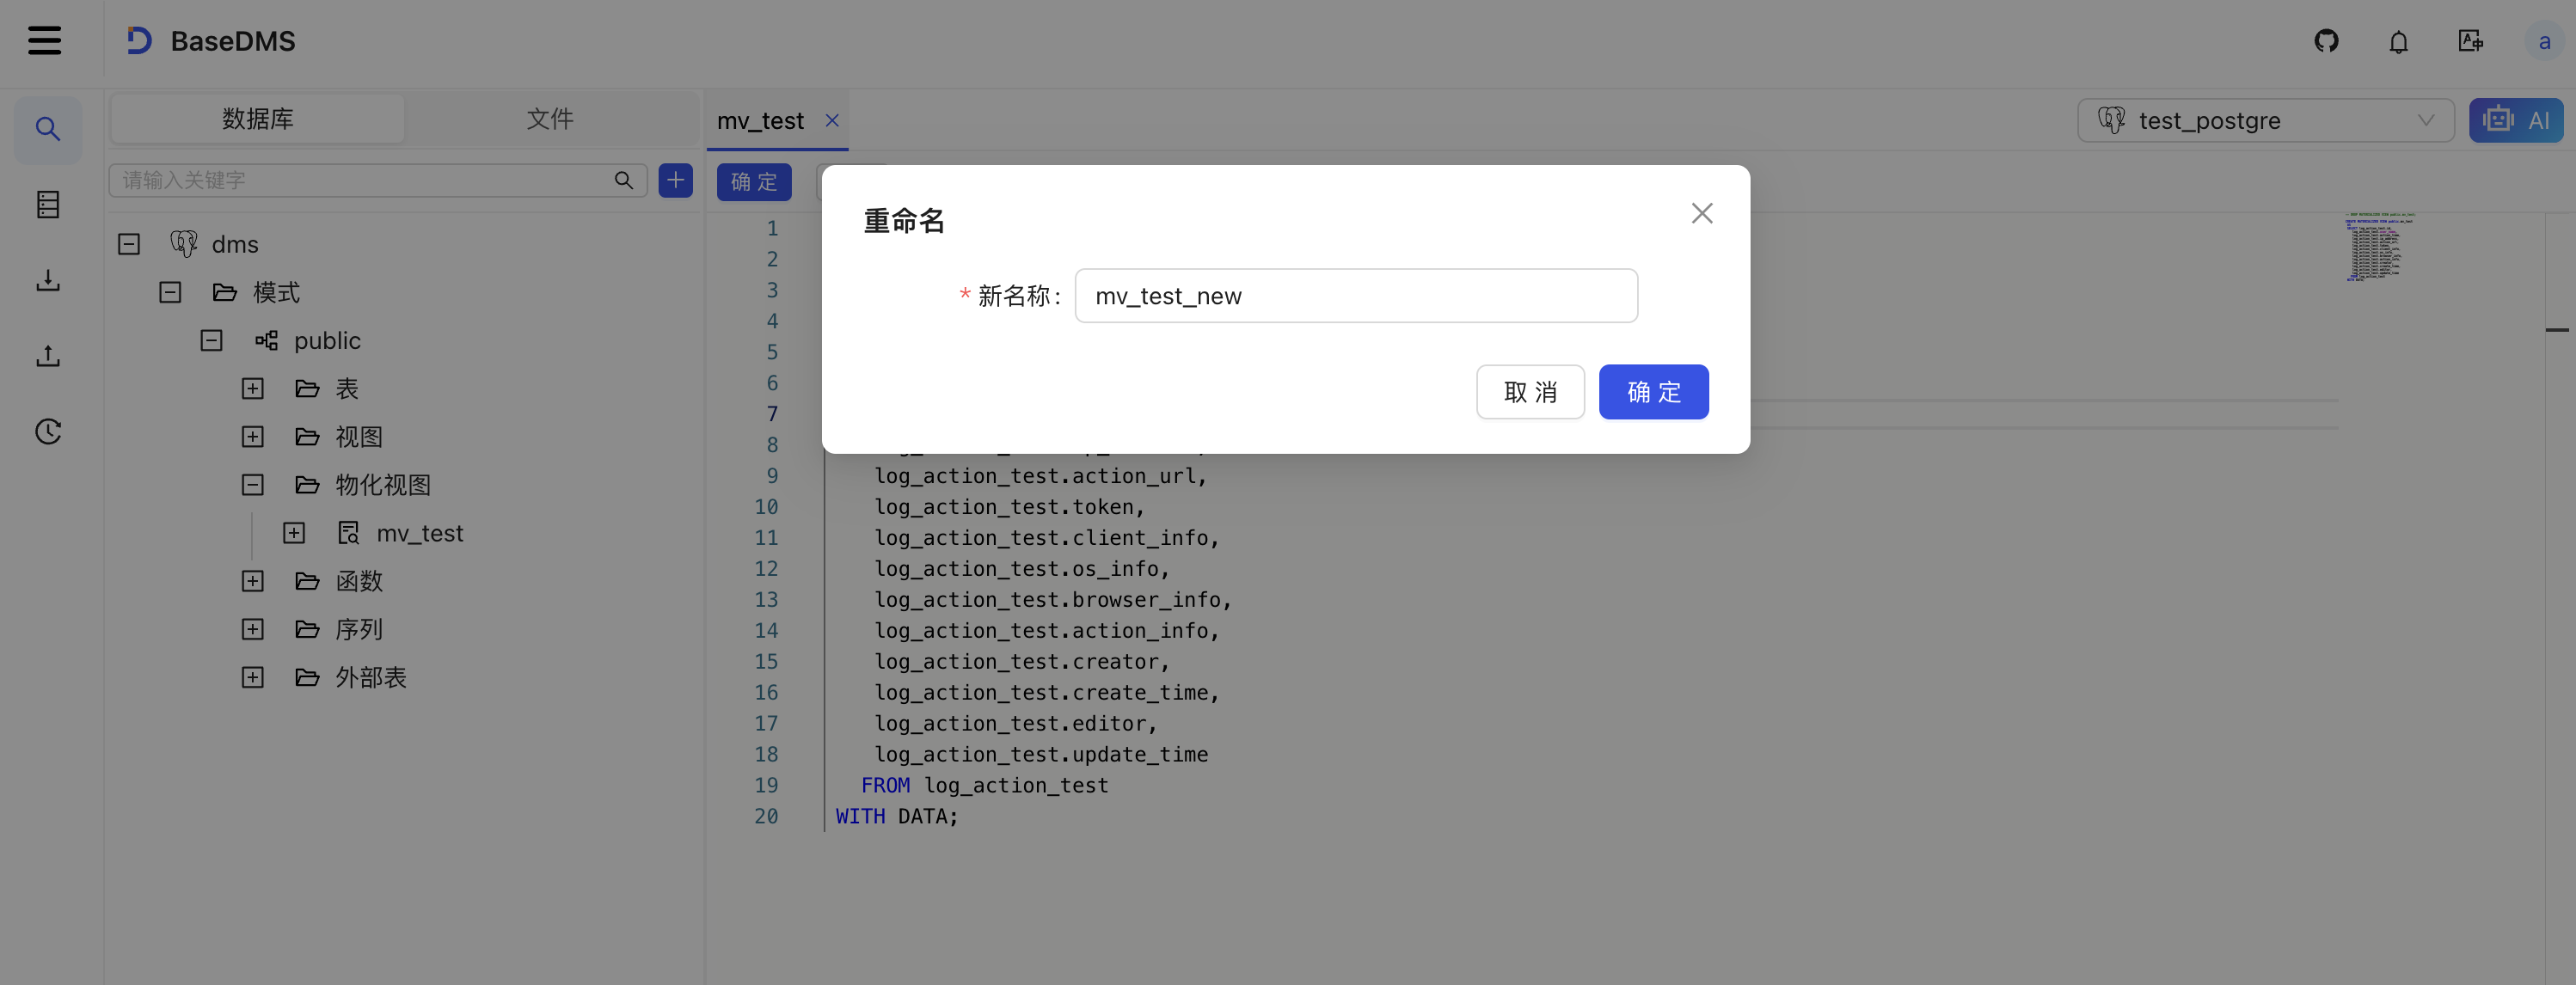Image resolution: width=2576 pixels, height=985 pixels.
Task: Cancel rename with 取消 button
Action: click(x=1530, y=392)
